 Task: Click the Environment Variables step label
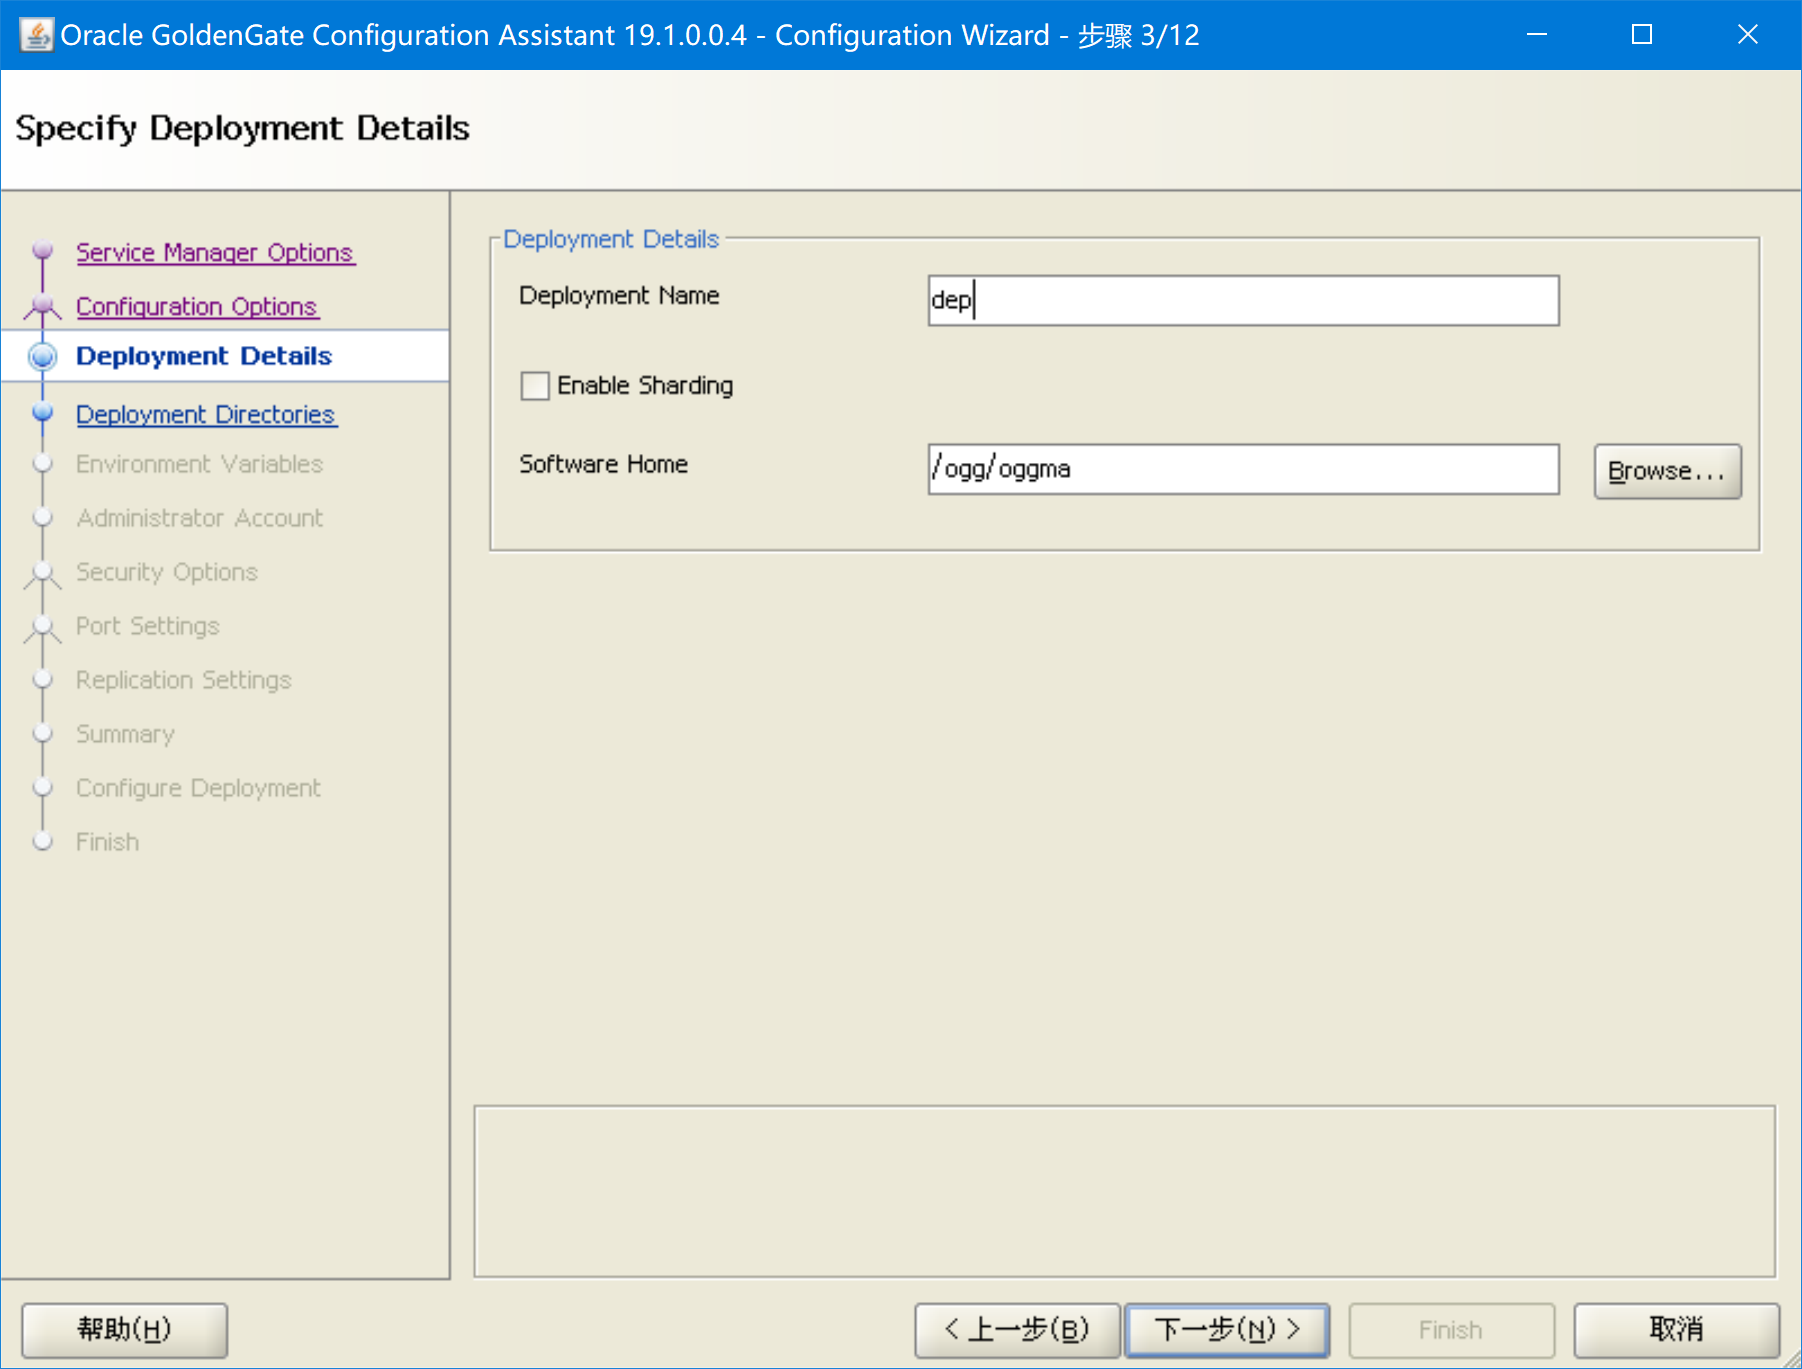[x=200, y=464]
